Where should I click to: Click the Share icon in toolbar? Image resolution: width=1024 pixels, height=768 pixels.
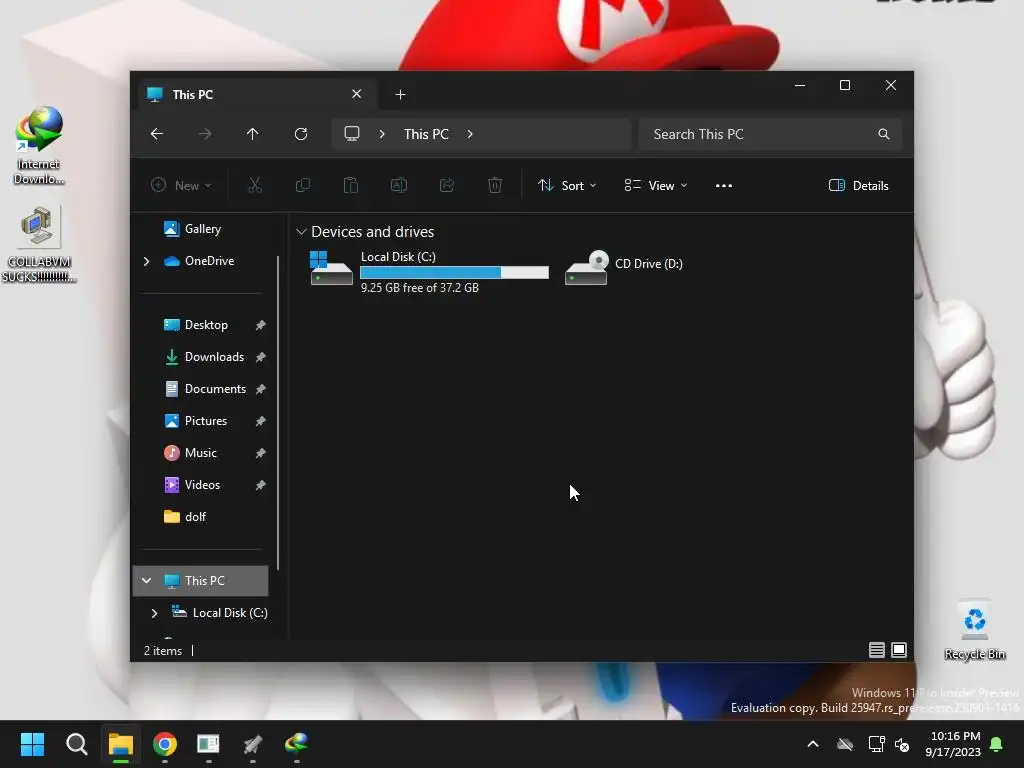(x=447, y=185)
